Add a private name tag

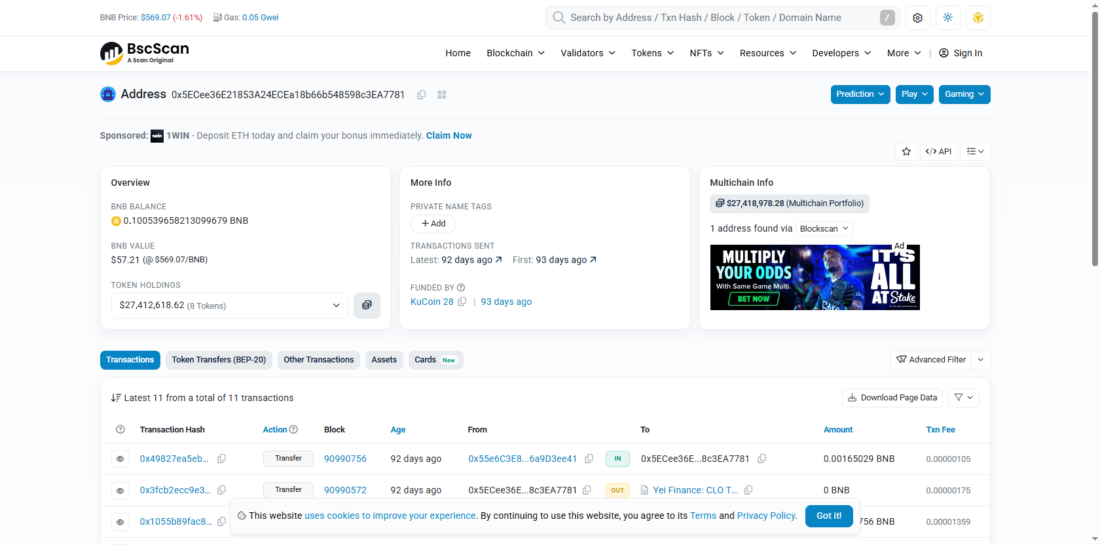[433, 223]
